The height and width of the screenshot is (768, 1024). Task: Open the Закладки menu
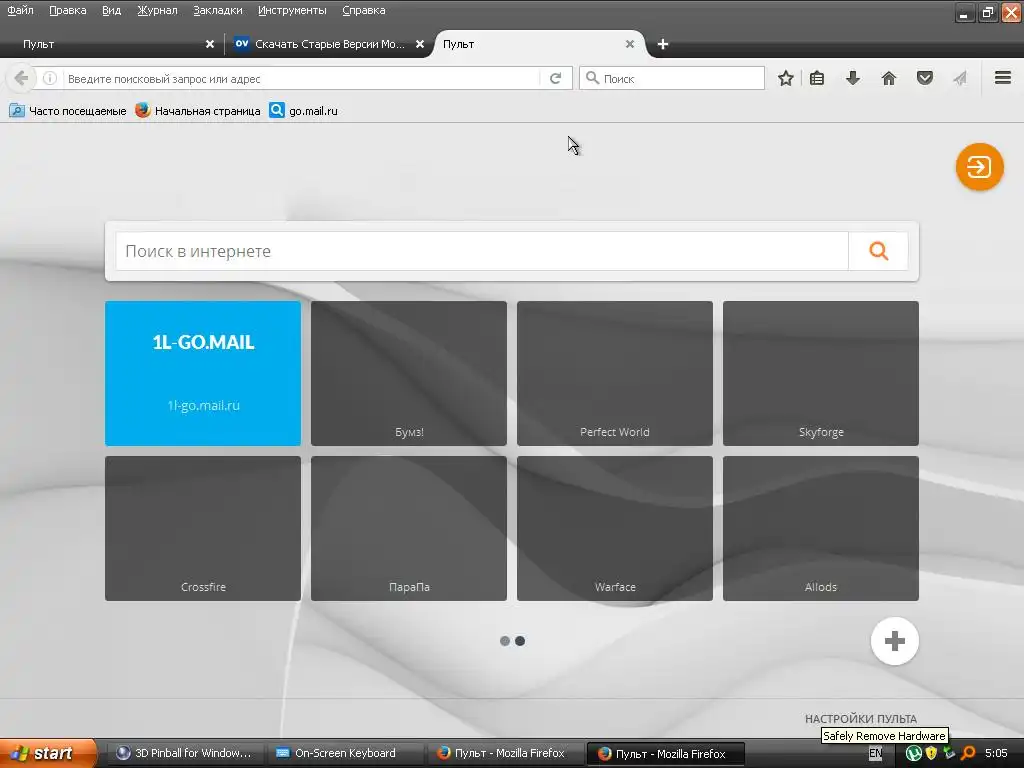click(x=217, y=10)
